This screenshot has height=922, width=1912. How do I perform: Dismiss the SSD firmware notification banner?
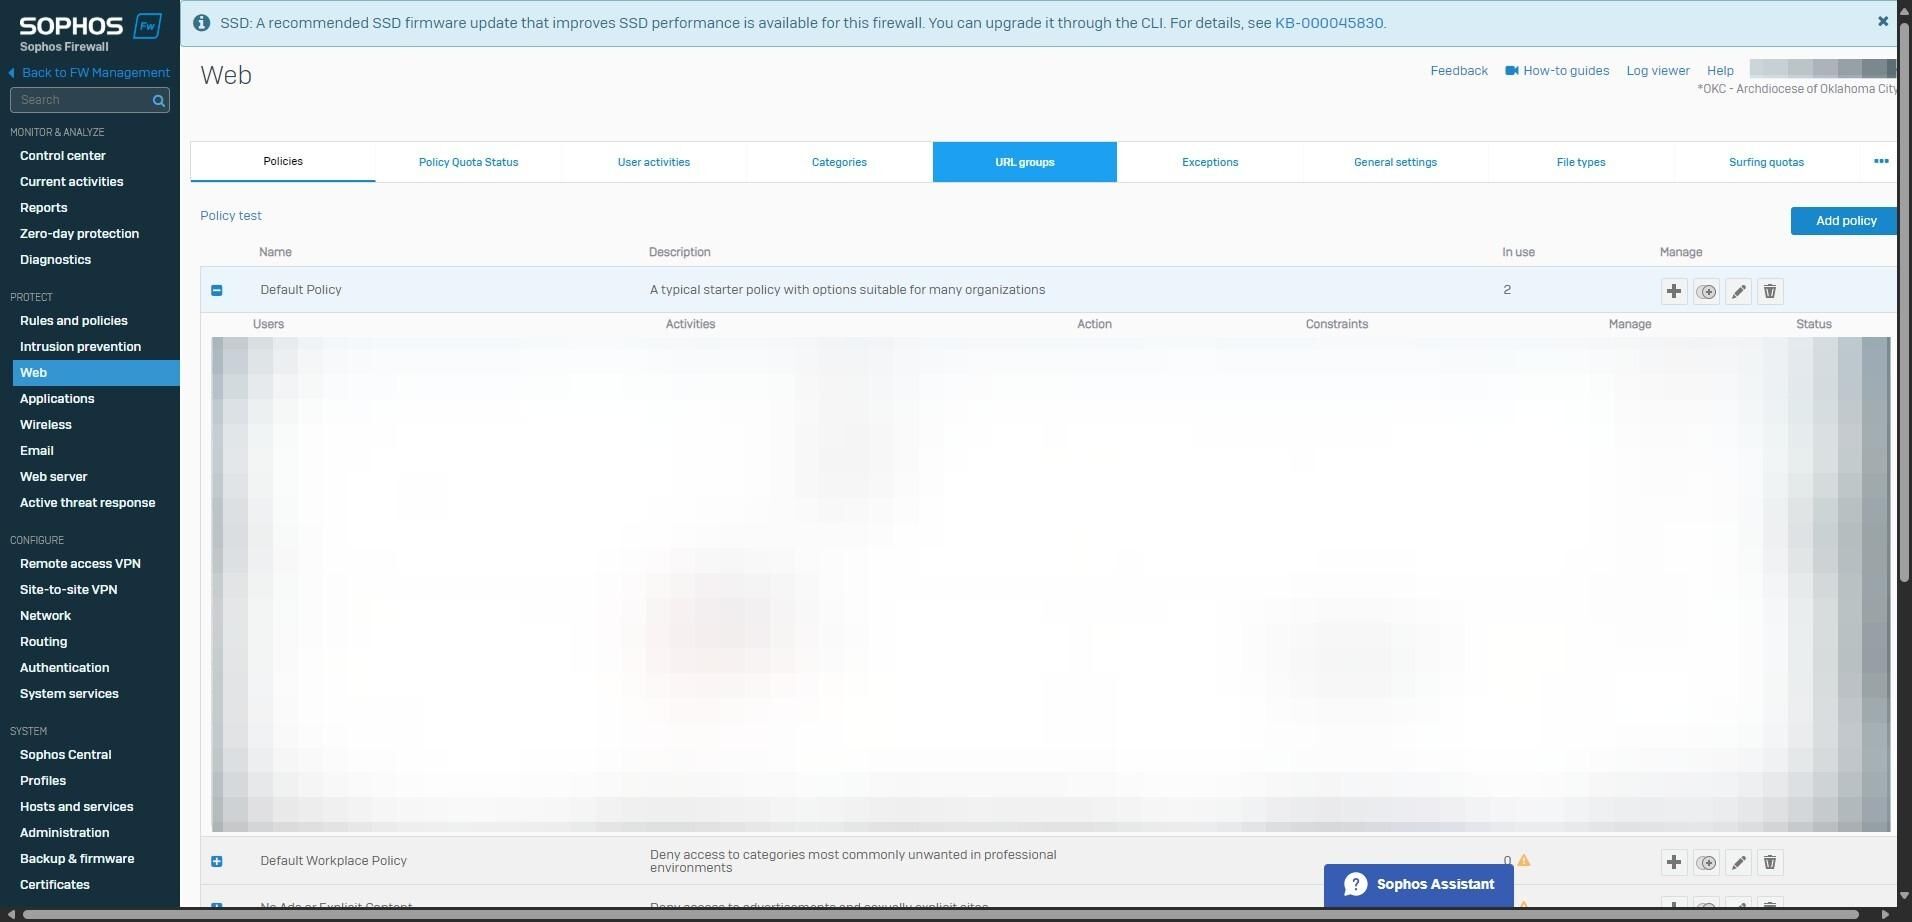click(x=1883, y=21)
